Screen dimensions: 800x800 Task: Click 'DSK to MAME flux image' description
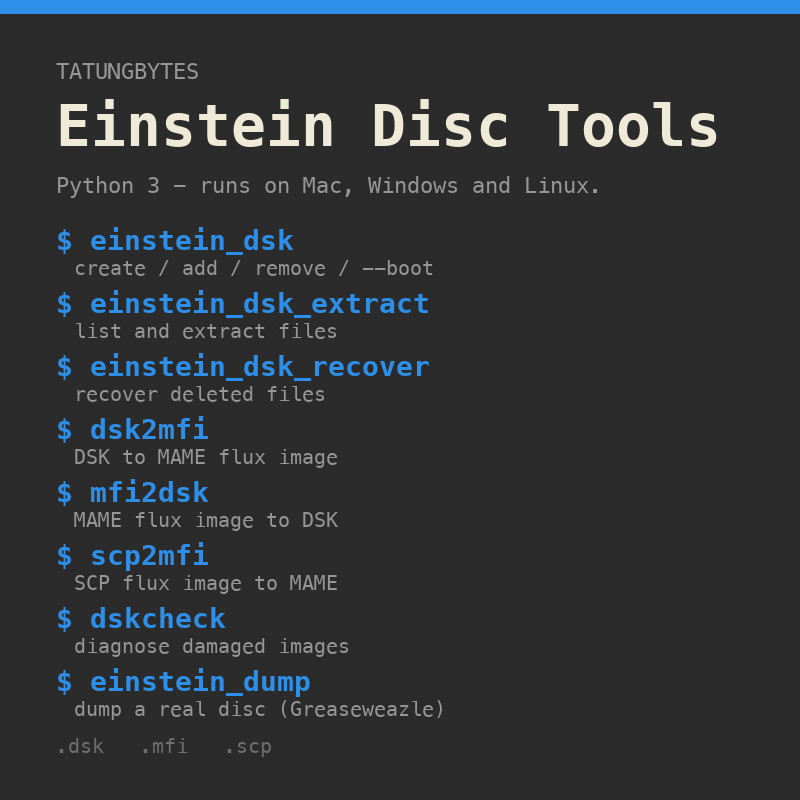point(206,458)
